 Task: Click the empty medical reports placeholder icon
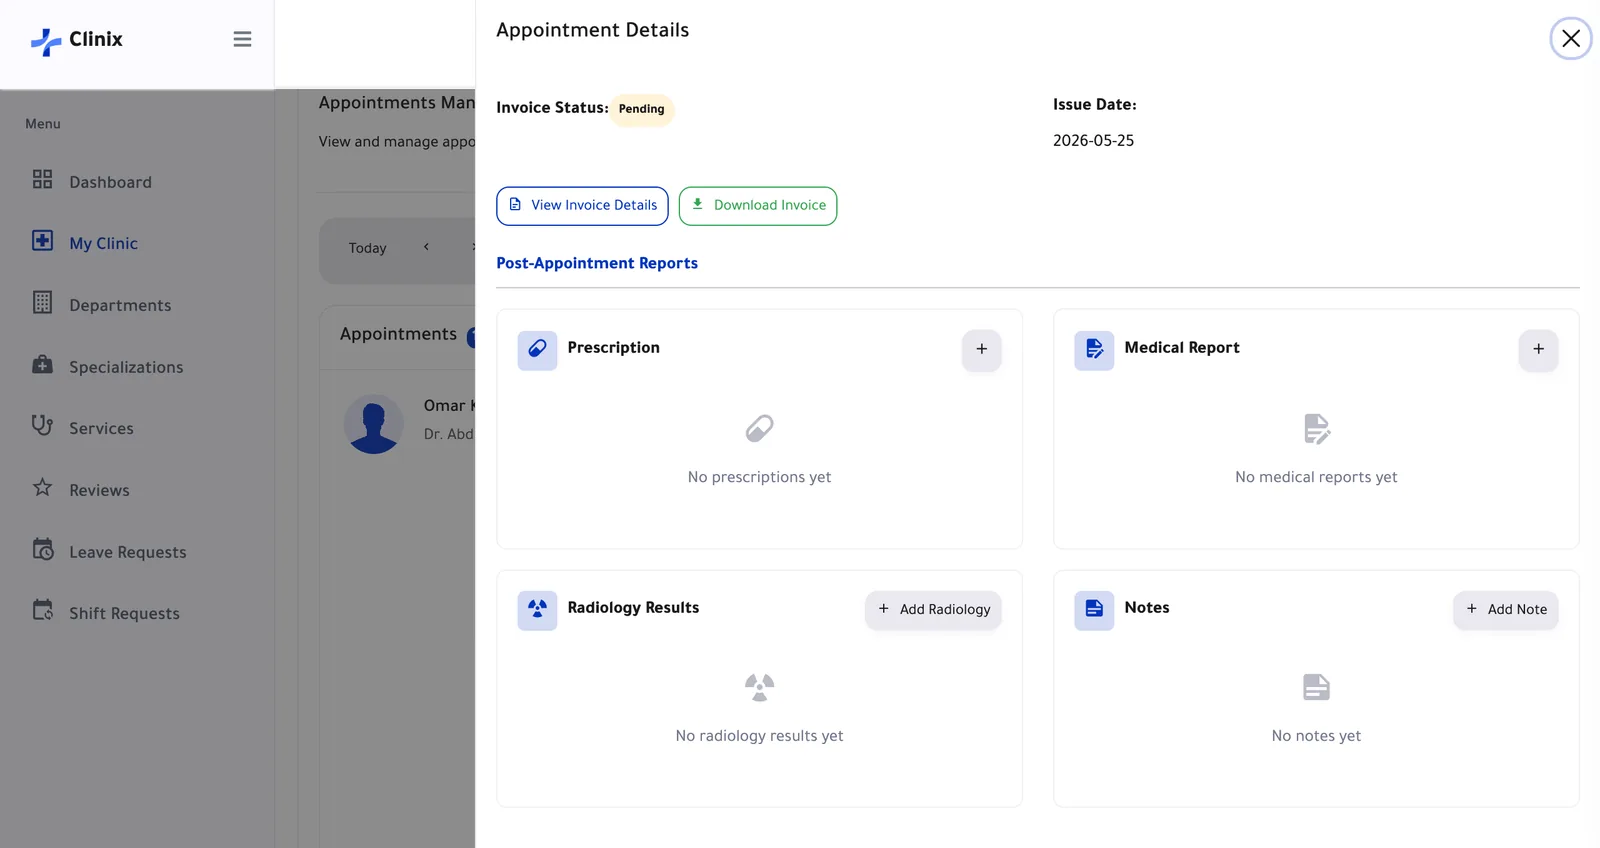1316,429
